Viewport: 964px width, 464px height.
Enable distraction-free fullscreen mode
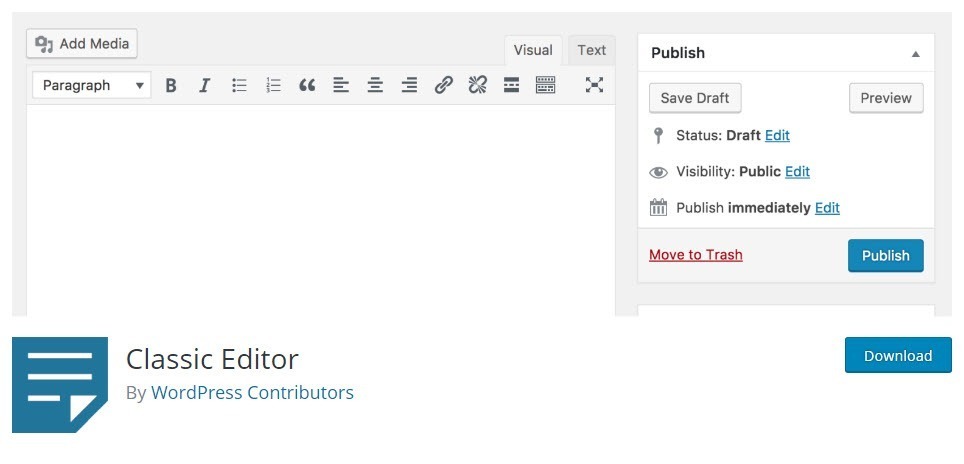594,86
